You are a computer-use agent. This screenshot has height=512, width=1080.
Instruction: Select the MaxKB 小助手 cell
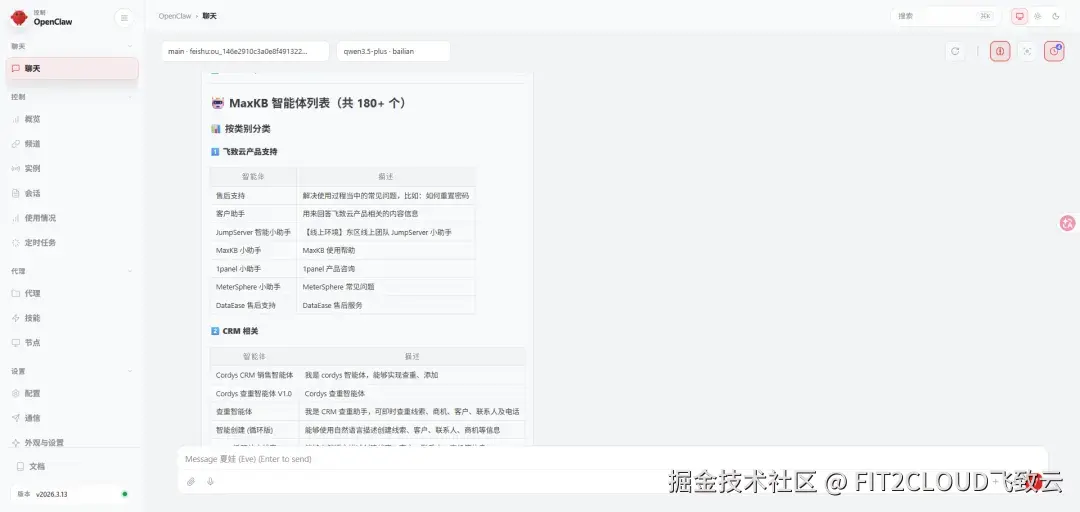point(253,250)
